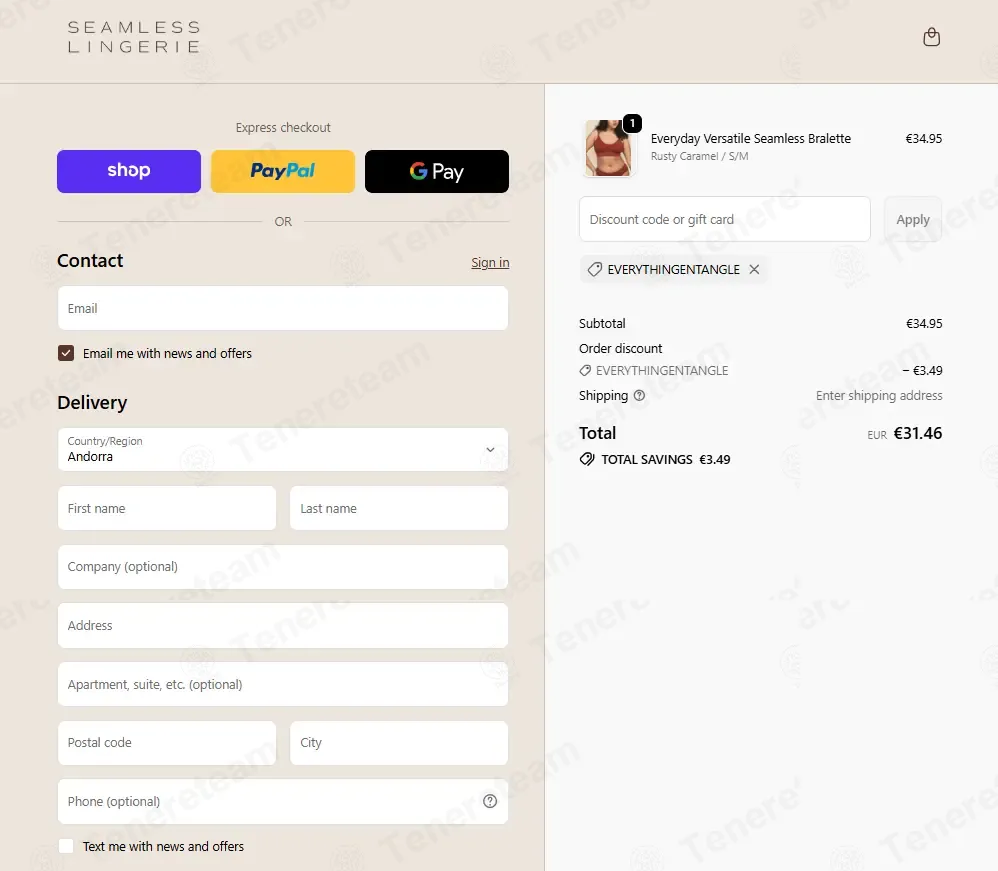This screenshot has height=871, width=998.
Task: Click the phone field help icon
Action: click(x=489, y=801)
